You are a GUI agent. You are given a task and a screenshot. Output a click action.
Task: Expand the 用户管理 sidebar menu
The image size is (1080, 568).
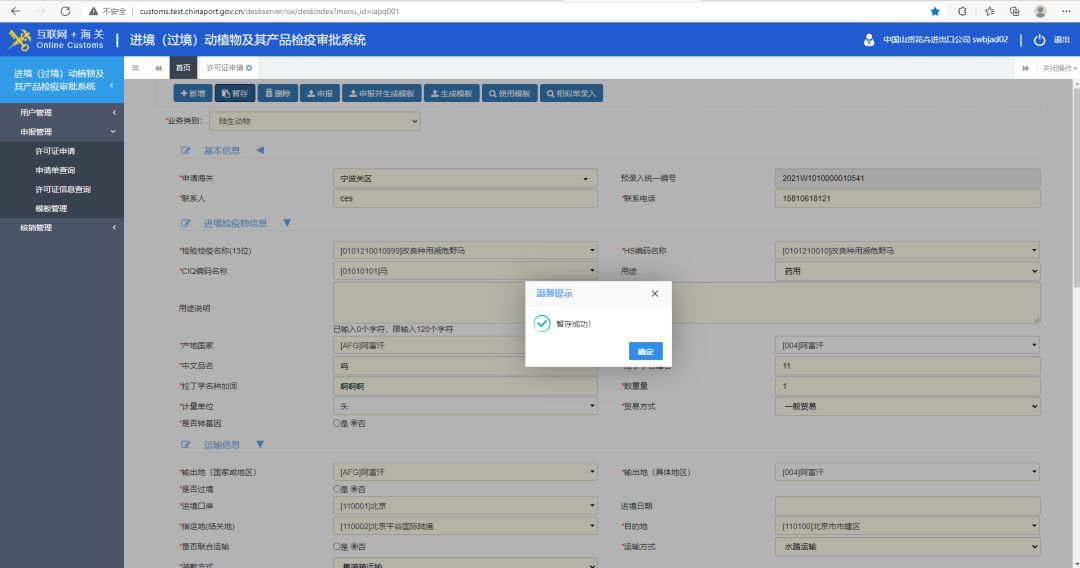[x=62, y=112]
